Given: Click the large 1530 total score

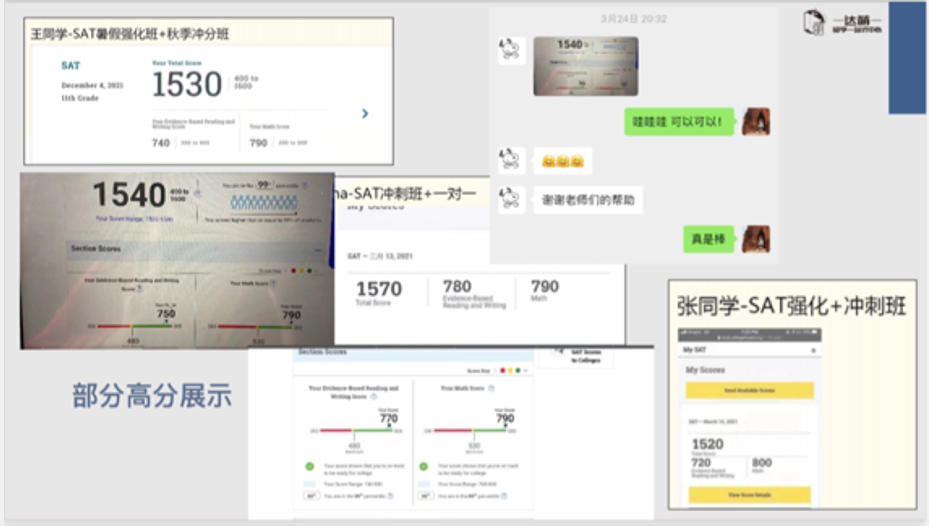Looking at the screenshot, I should click(x=187, y=84).
